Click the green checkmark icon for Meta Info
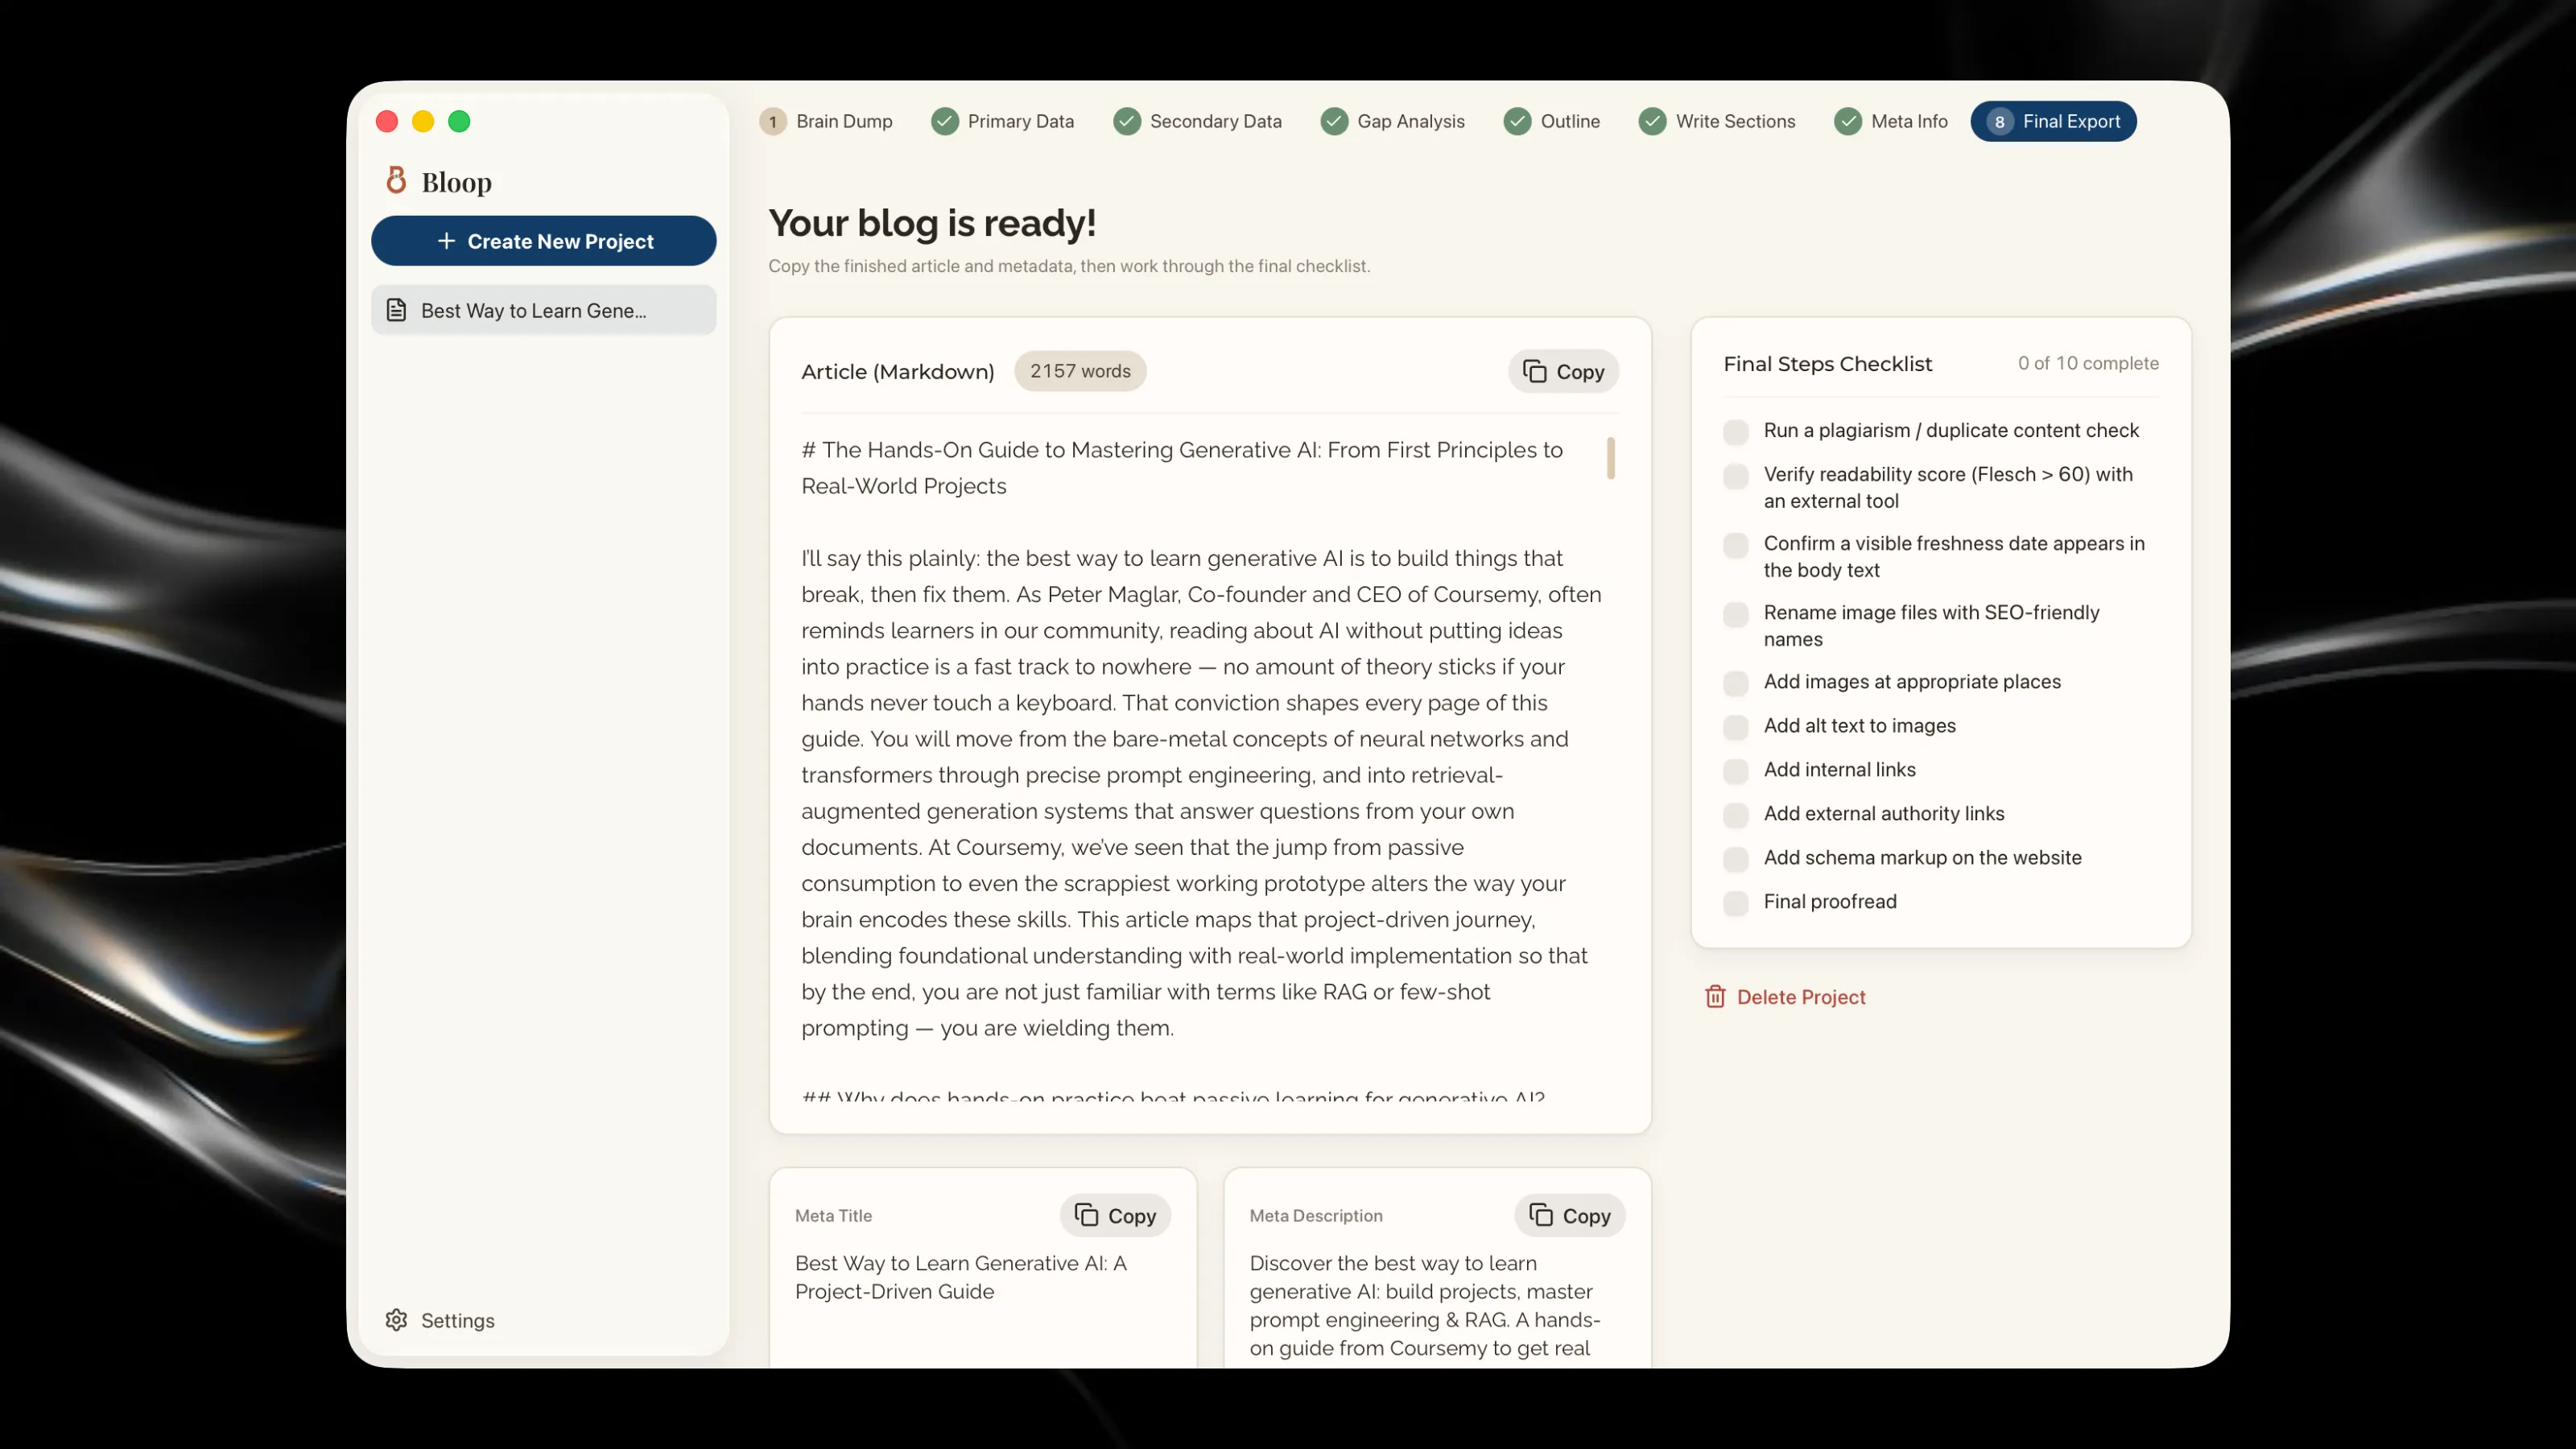 (x=1848, y=121)
